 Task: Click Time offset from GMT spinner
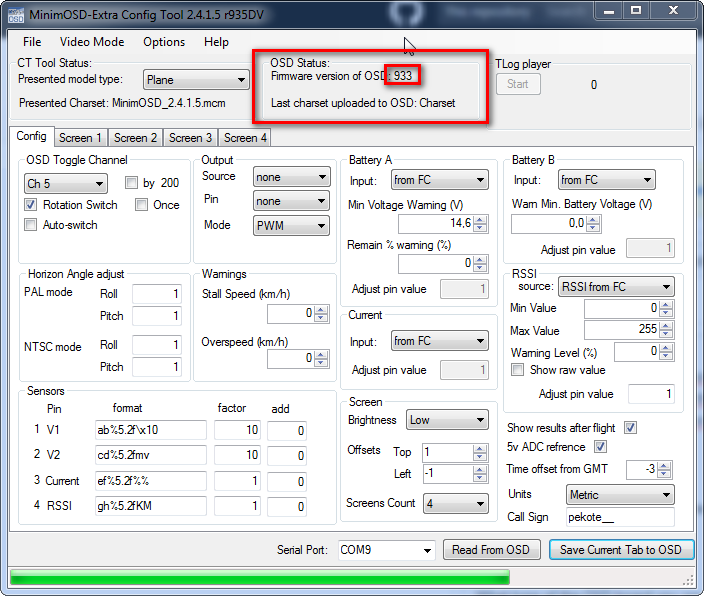664,469
